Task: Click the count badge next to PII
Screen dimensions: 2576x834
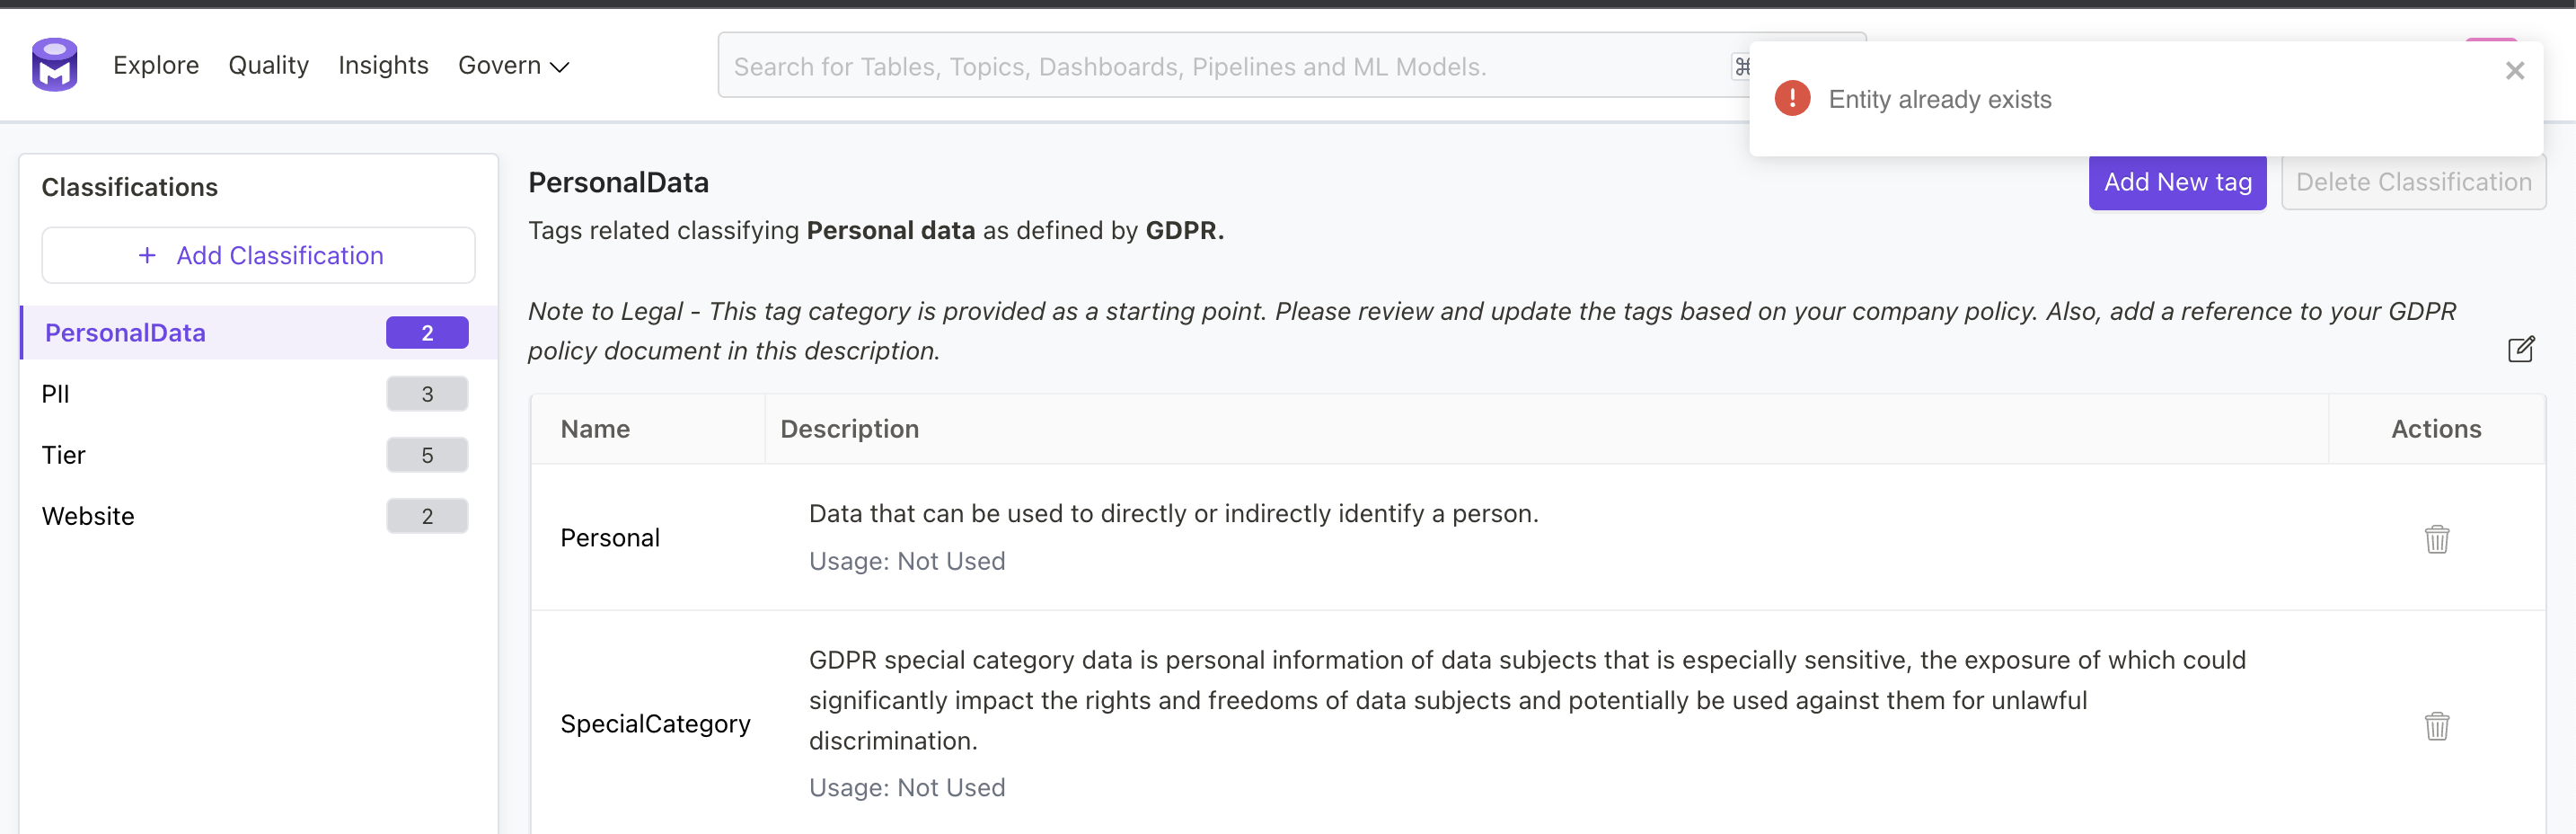Action: (427, 393)
